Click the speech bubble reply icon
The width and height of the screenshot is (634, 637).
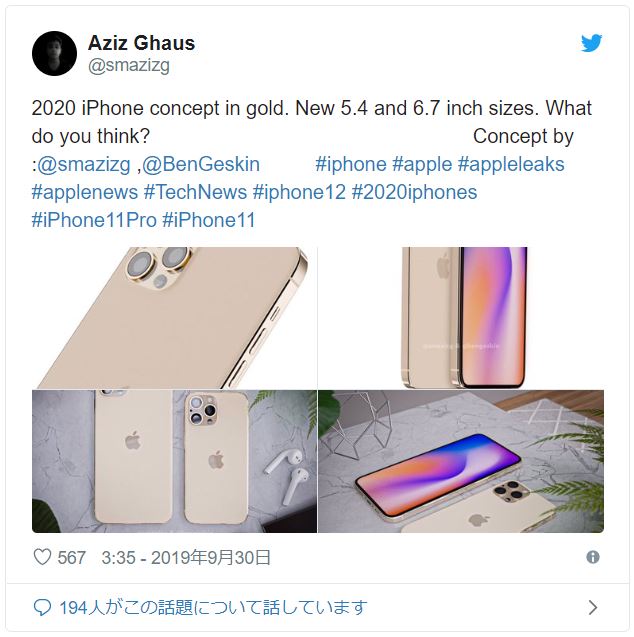(x=42, y=608)
